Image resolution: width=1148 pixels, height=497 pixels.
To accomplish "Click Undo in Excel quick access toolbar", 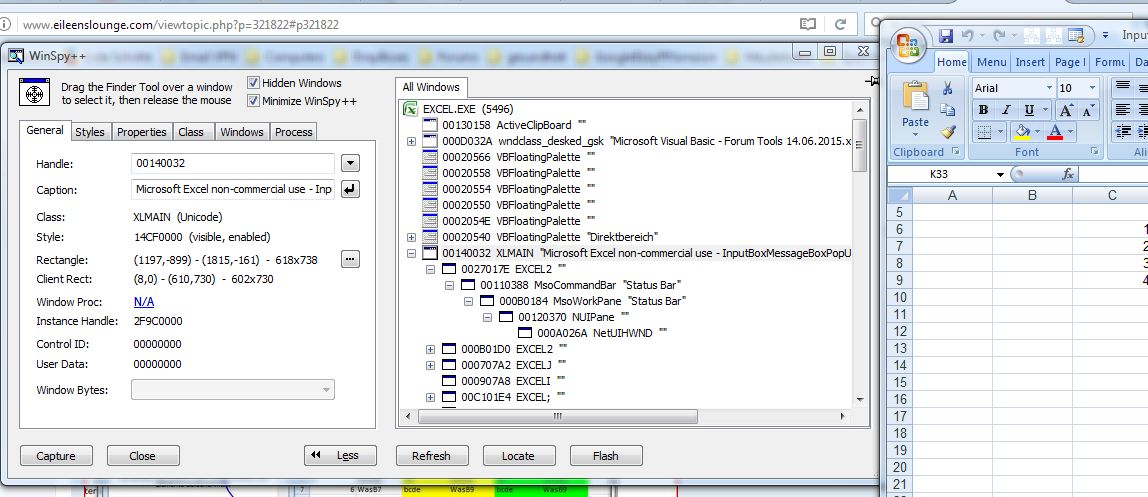I will tap(967, 35).
